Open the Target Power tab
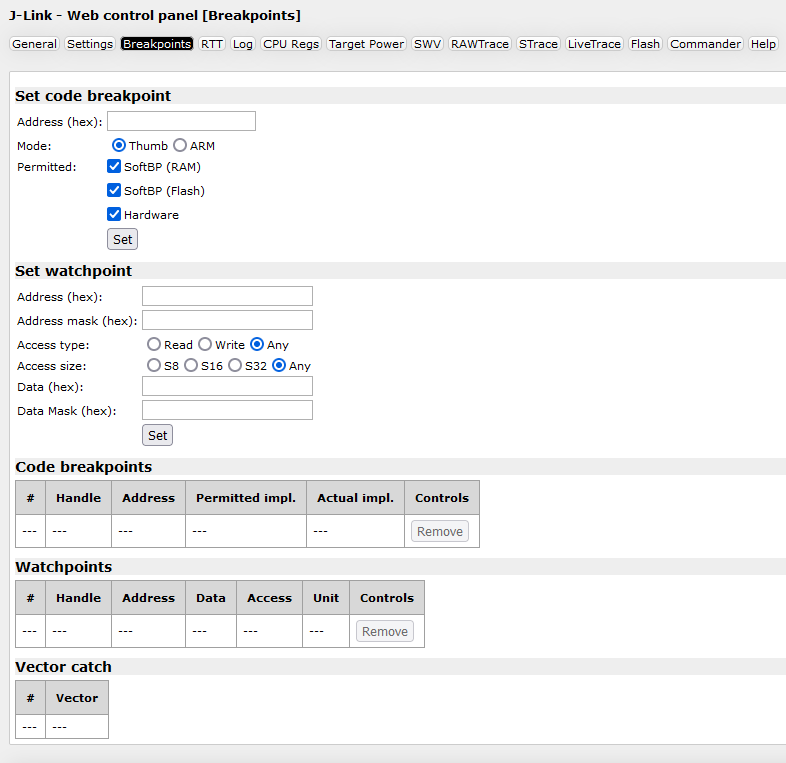The image size is (786, 763). click(366, 44)
